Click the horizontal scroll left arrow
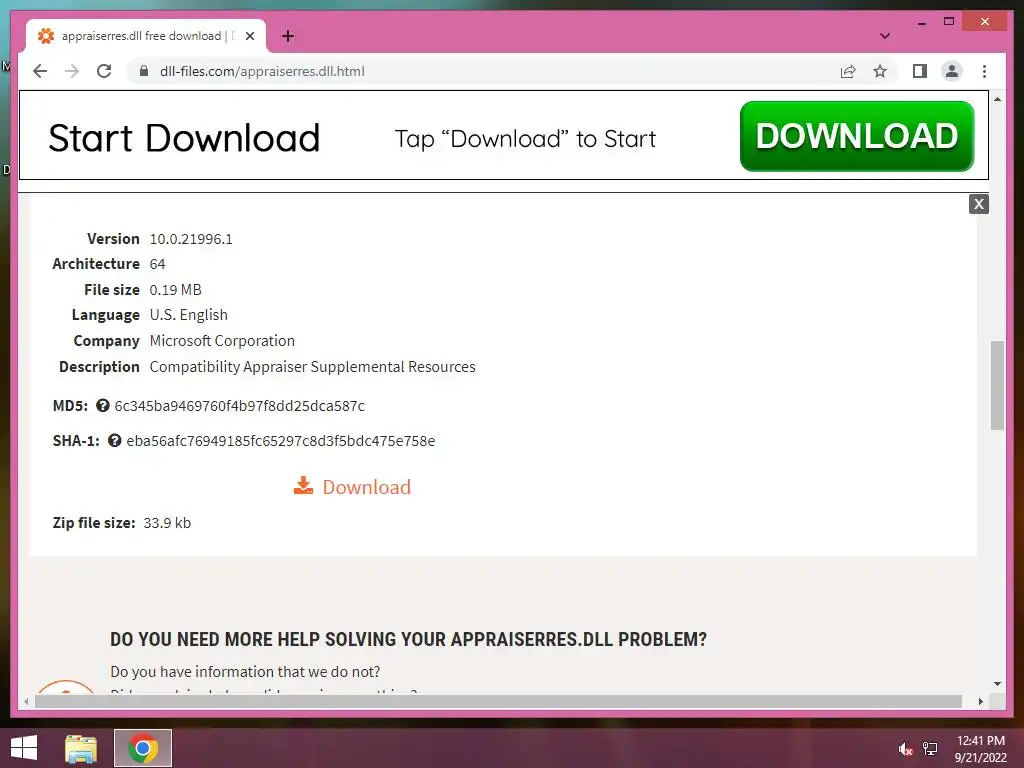This screenshot has width=1024, height=768. click(x=26, y=701)
